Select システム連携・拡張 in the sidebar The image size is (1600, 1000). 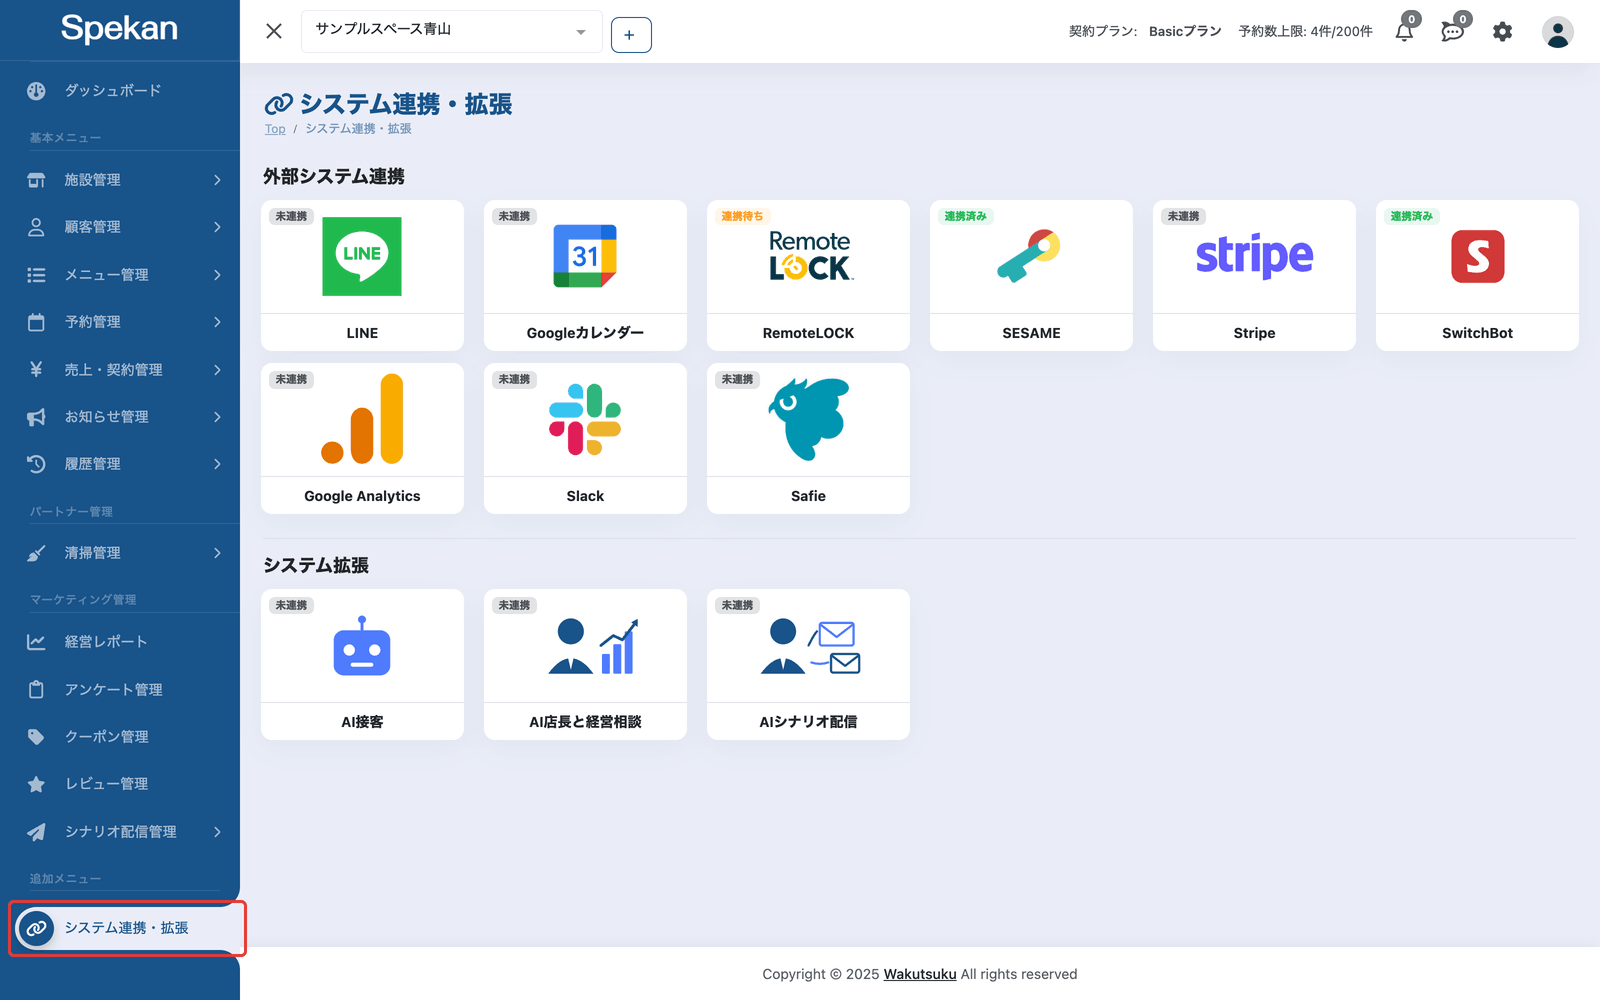pos(127,928)
